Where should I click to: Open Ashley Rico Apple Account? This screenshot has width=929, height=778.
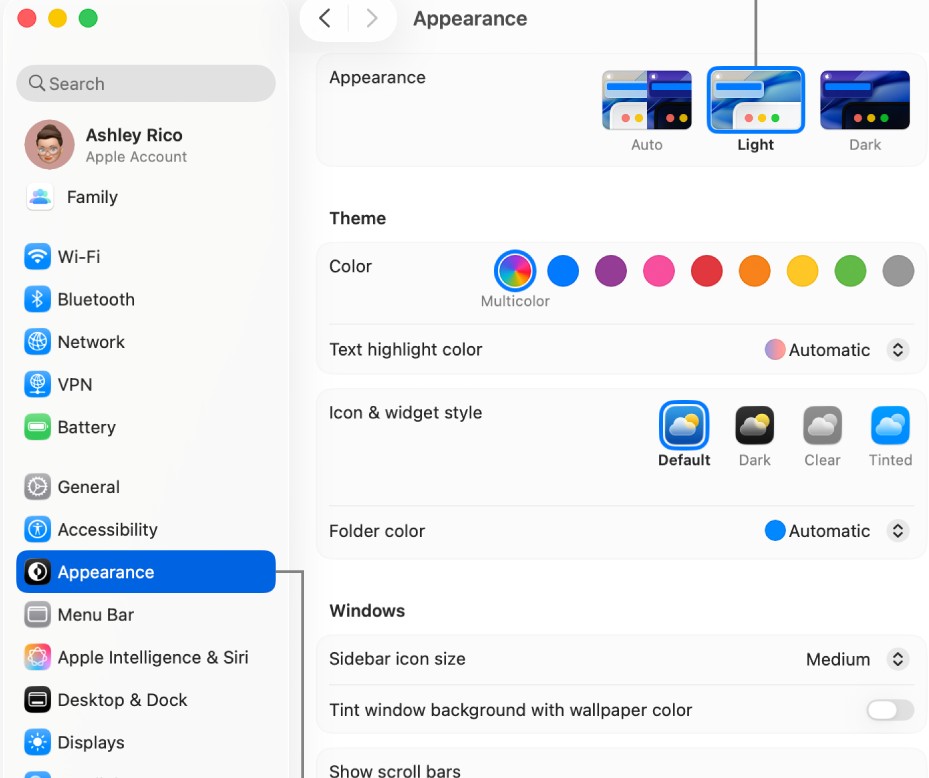pos(134,145)
